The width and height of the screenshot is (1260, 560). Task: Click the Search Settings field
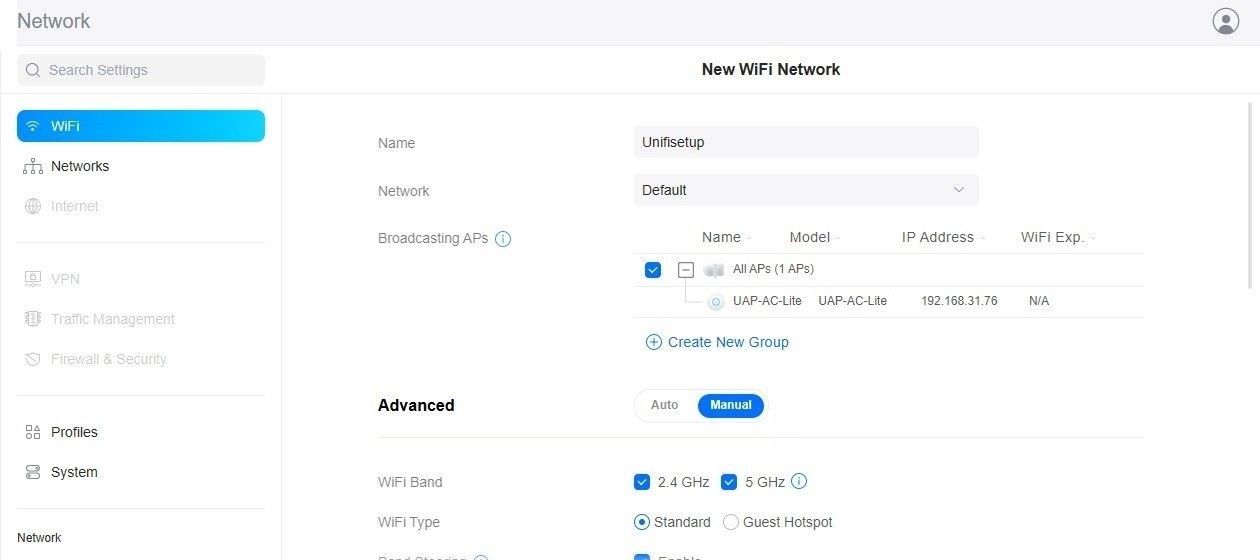[141, 70]
